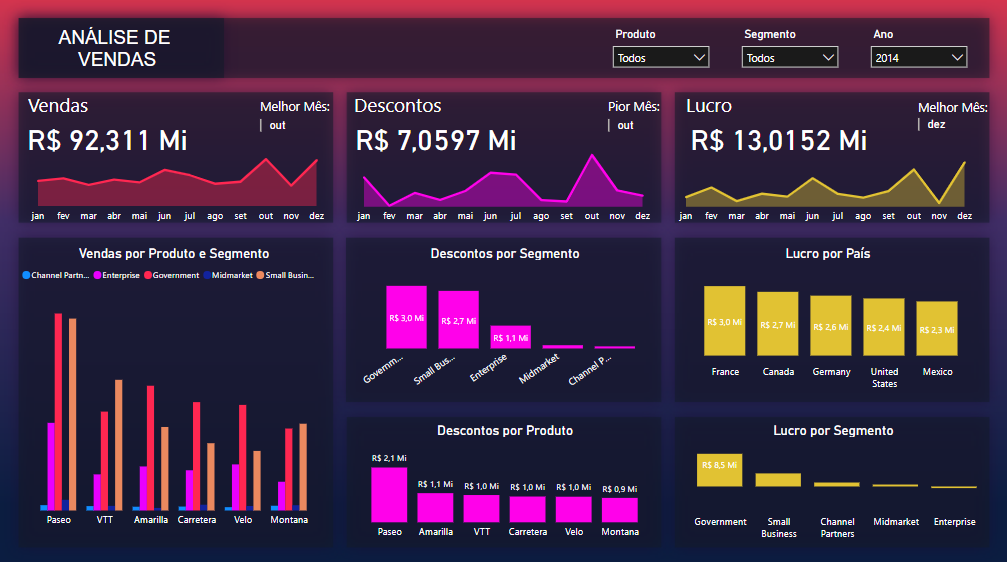Select the Government R$ 8,5 Mi profit bar
Image resolution: width=1007 pixels, height=562 pixels.
719,470
